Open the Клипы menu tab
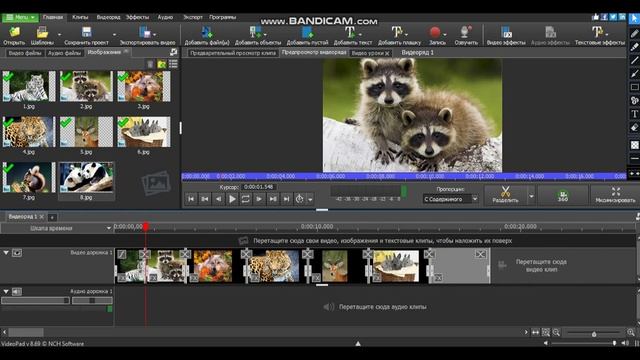Viewport: 640px width, 360px height. [x=80, y=17]
